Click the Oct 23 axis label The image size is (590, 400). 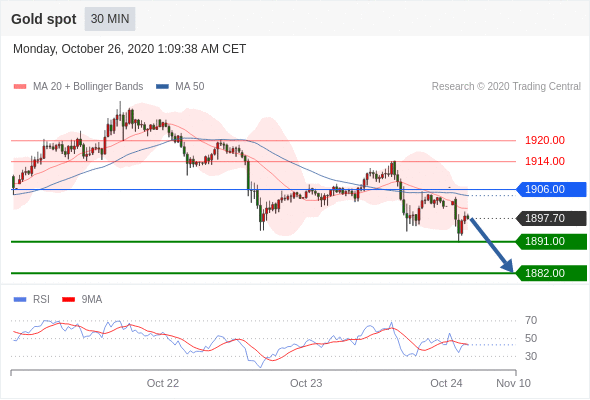tap(306, 383)
